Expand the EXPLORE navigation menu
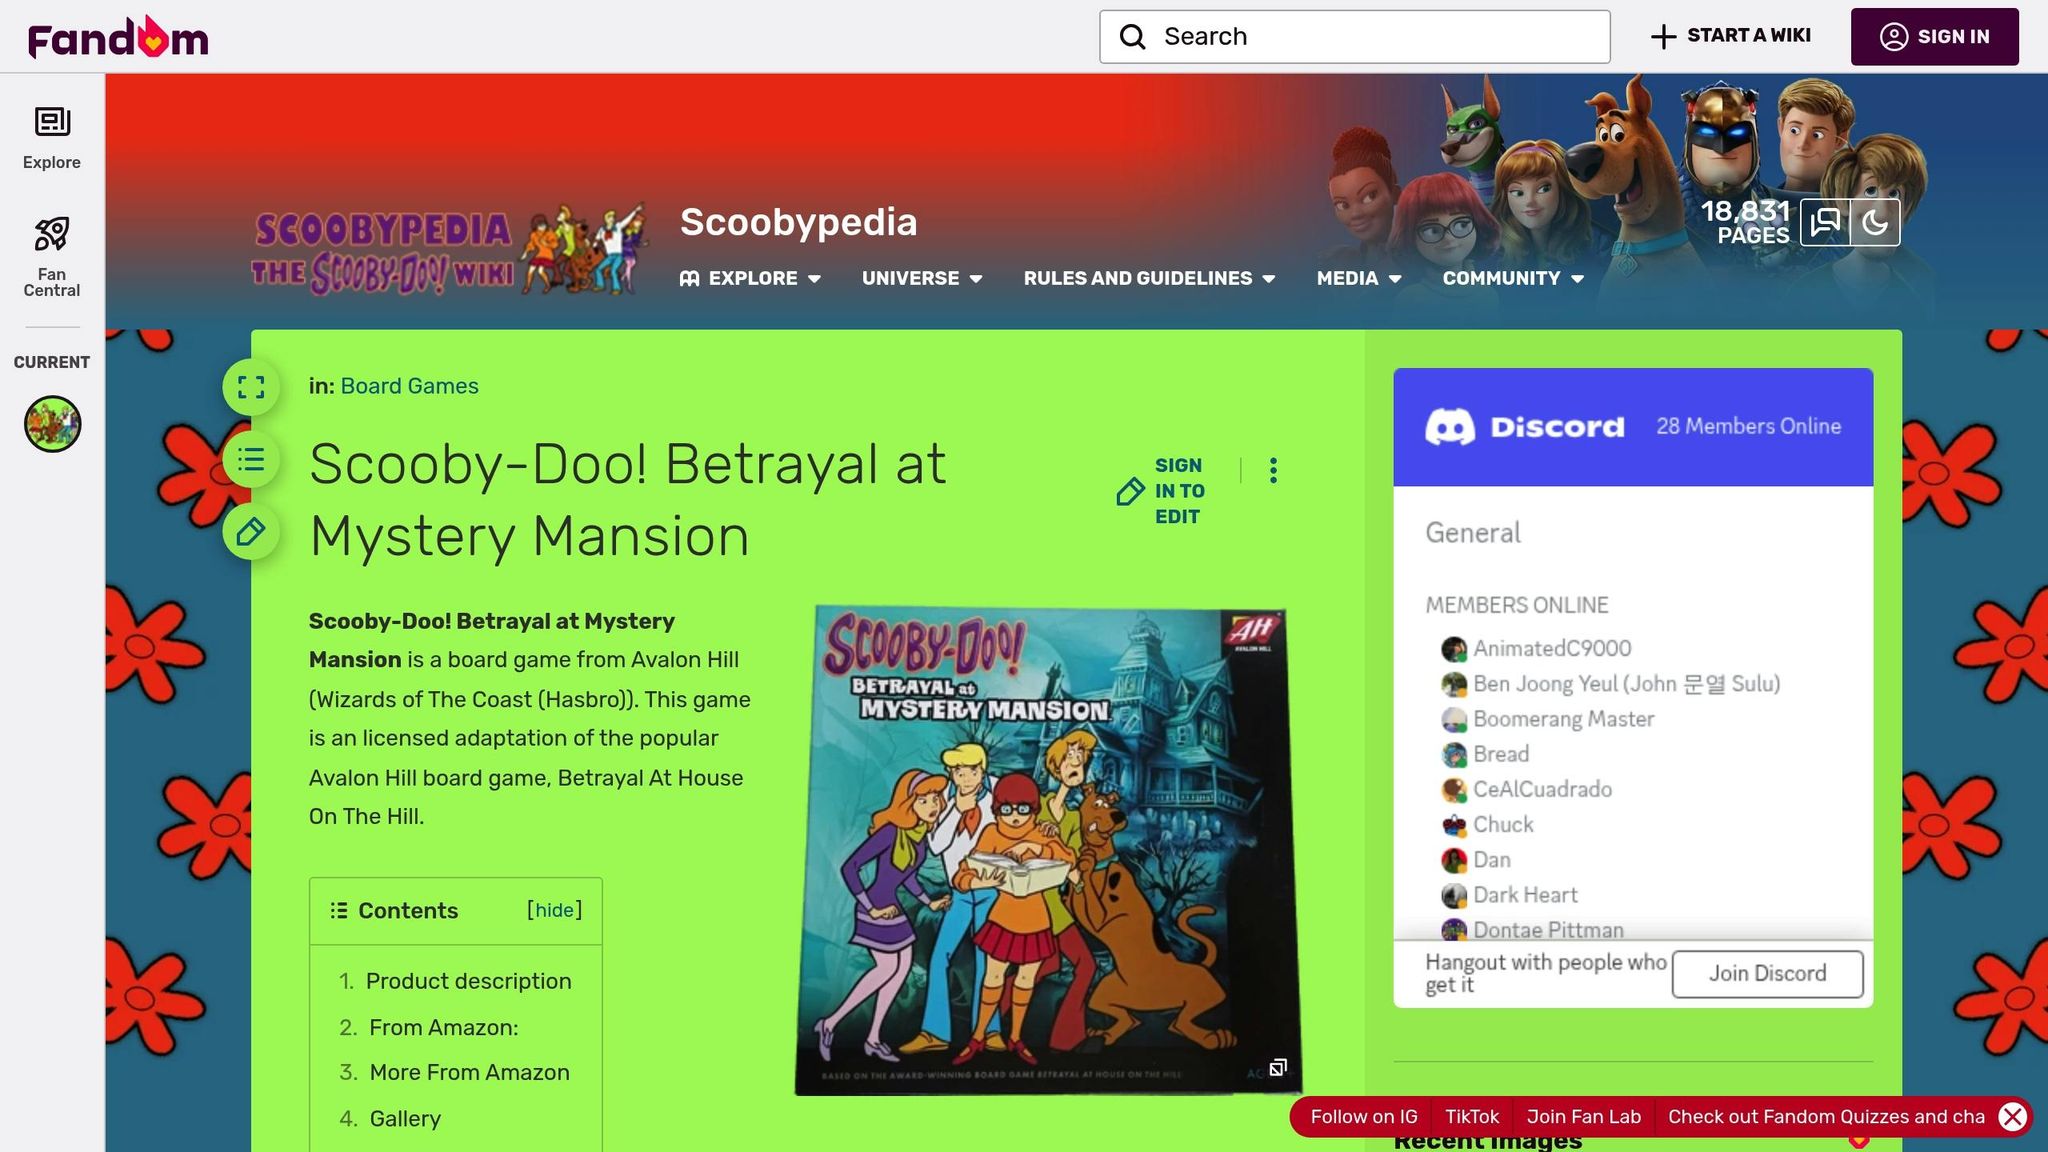Image resolution: width=2048 pixels, height=1152 pixels. (750, 278)
